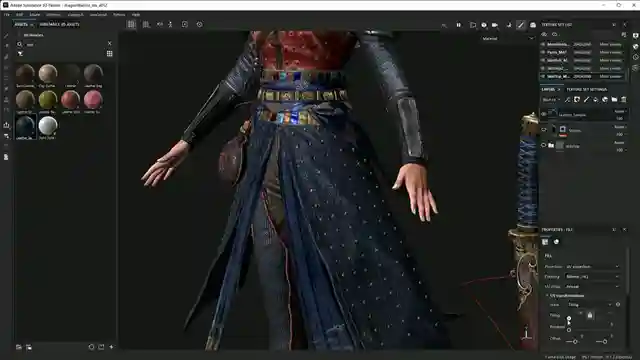This screenshot has width=640, height=360.
Task: Clear the assets search with X button
Action: coord(109,43)
